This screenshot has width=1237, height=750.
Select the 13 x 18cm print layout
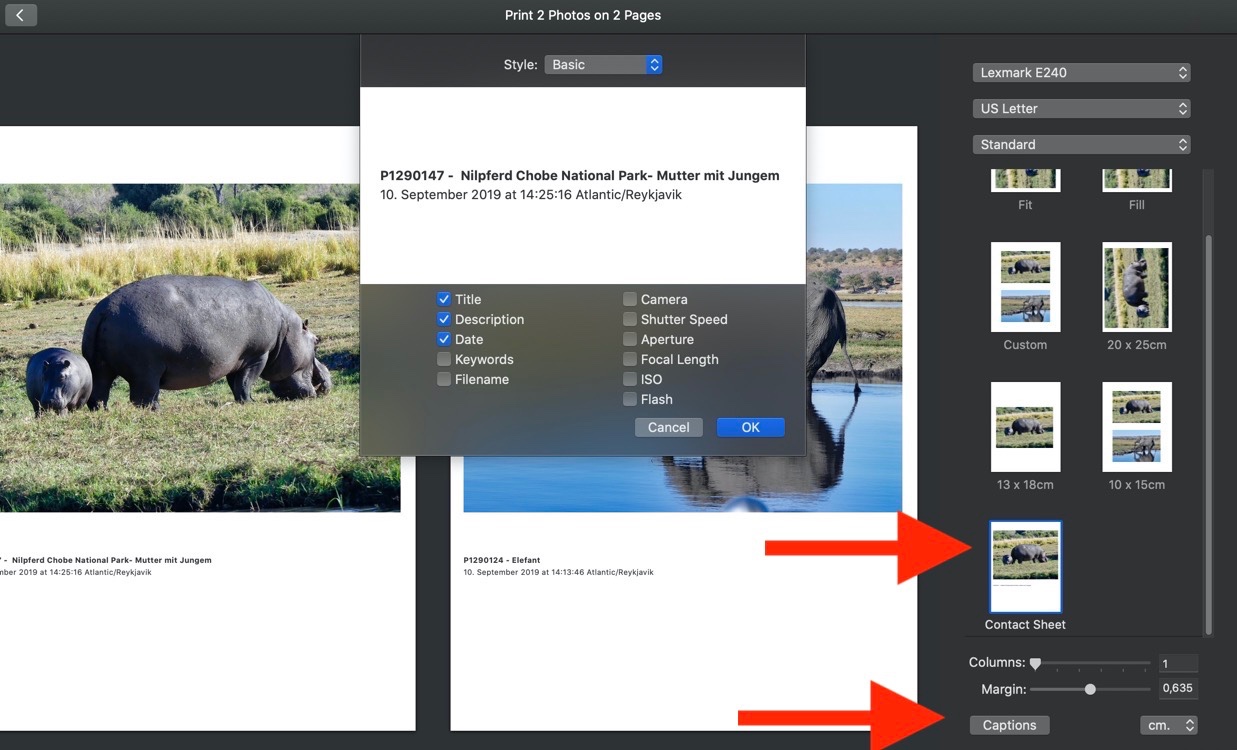pos(1025,427)
